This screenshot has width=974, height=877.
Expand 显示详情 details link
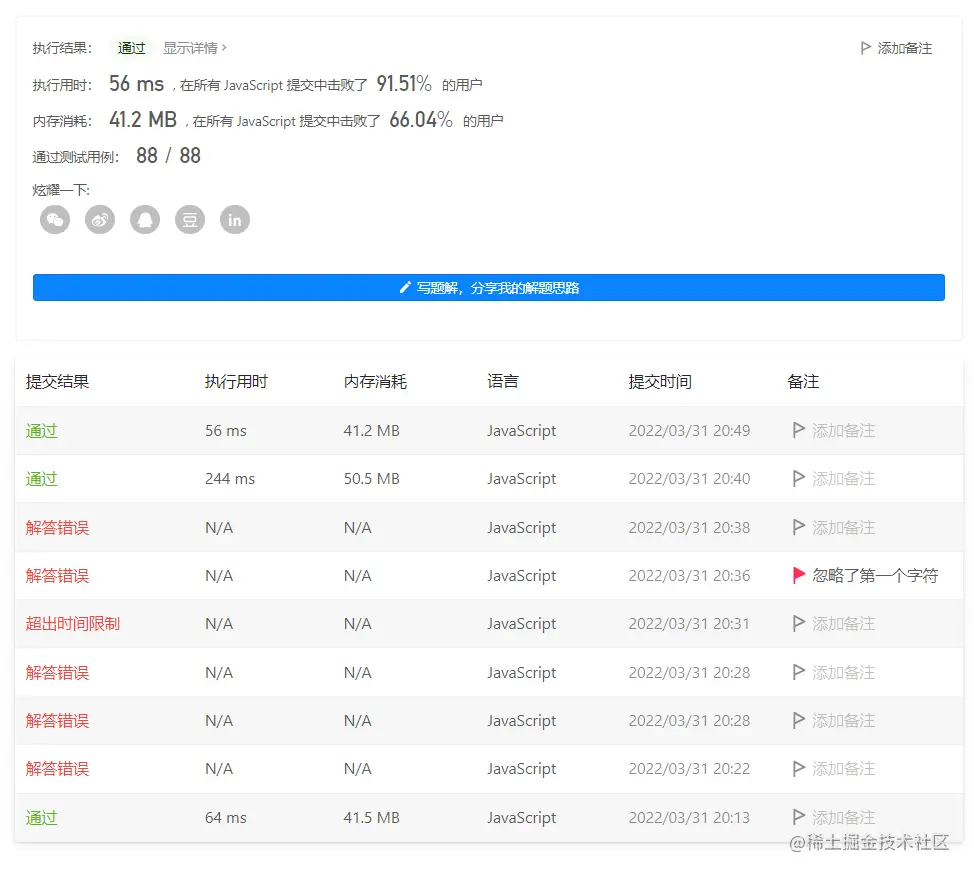[194, 48]
